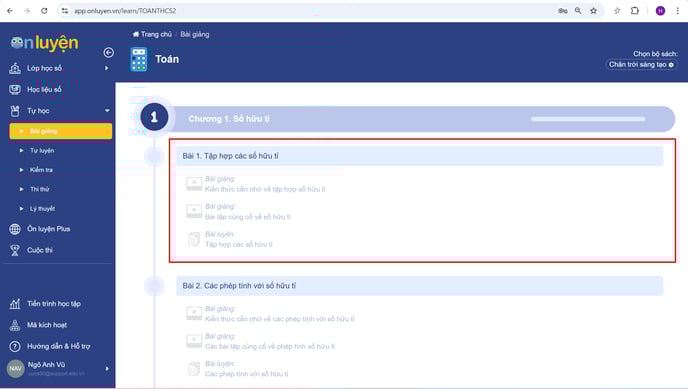Screen dimensions: 688x389
Task: Open Chrome three-dot menu
Action: pos(677,11)
